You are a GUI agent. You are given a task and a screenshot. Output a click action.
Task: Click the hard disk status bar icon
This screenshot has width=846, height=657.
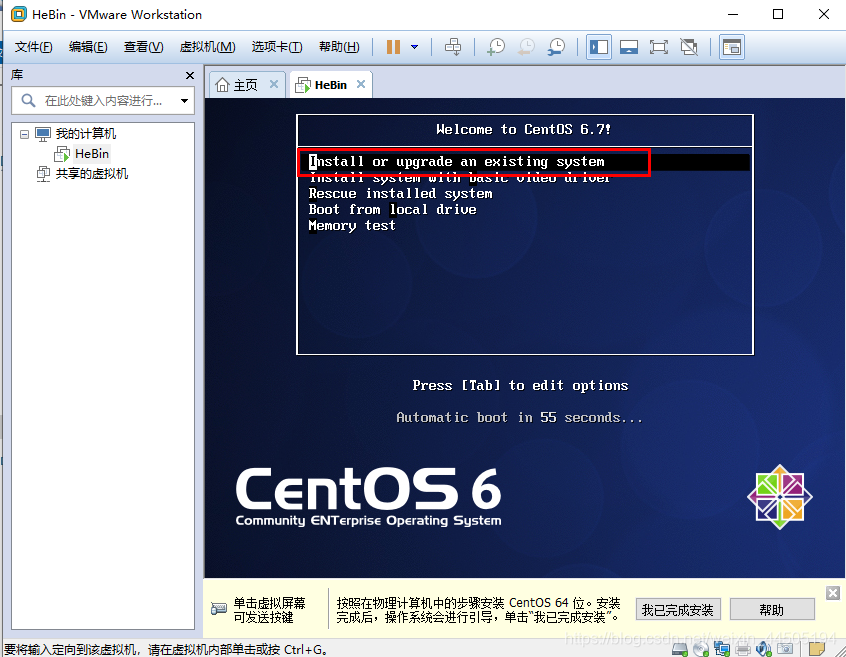click(x=680, y=649)
